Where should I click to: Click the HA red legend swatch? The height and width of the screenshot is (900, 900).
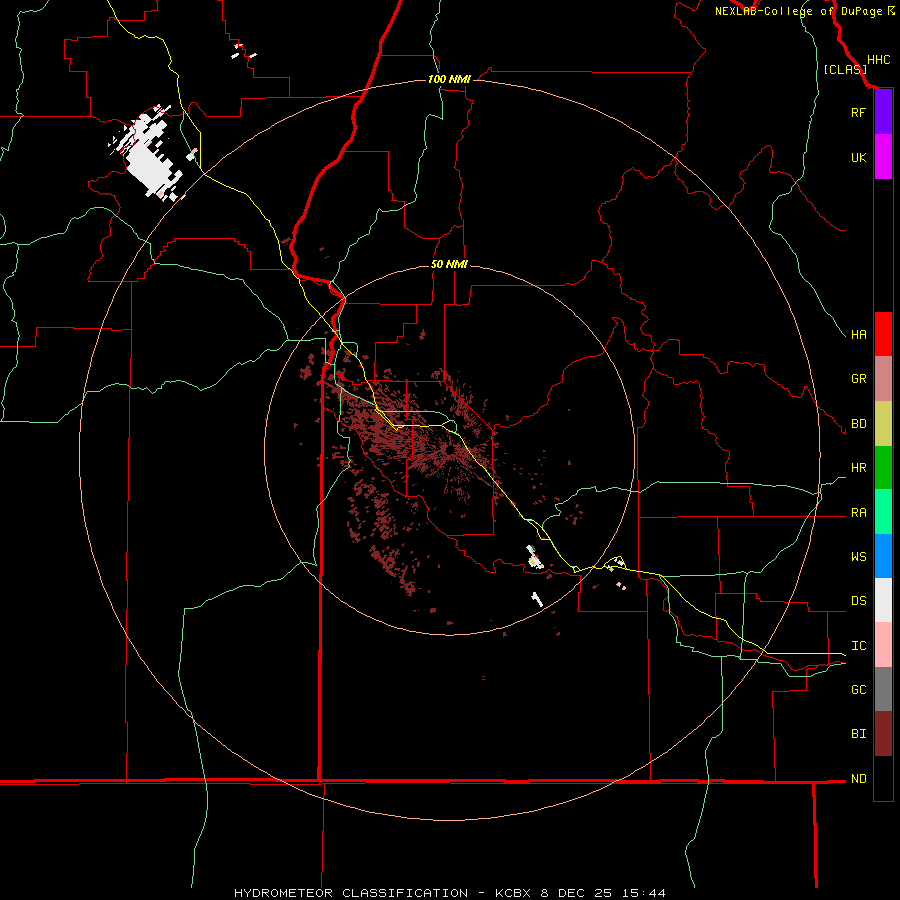click(x=883, y=334)
